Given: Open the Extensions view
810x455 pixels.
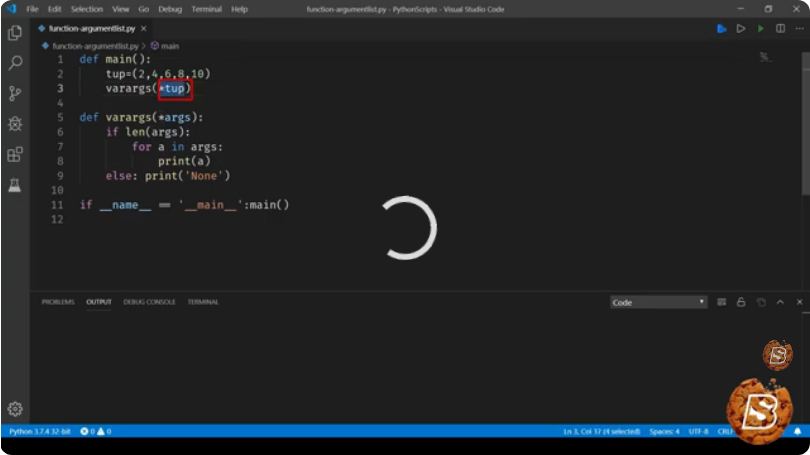Looking at the screenshot, I should pyautogui.click(x=15, y=154).
